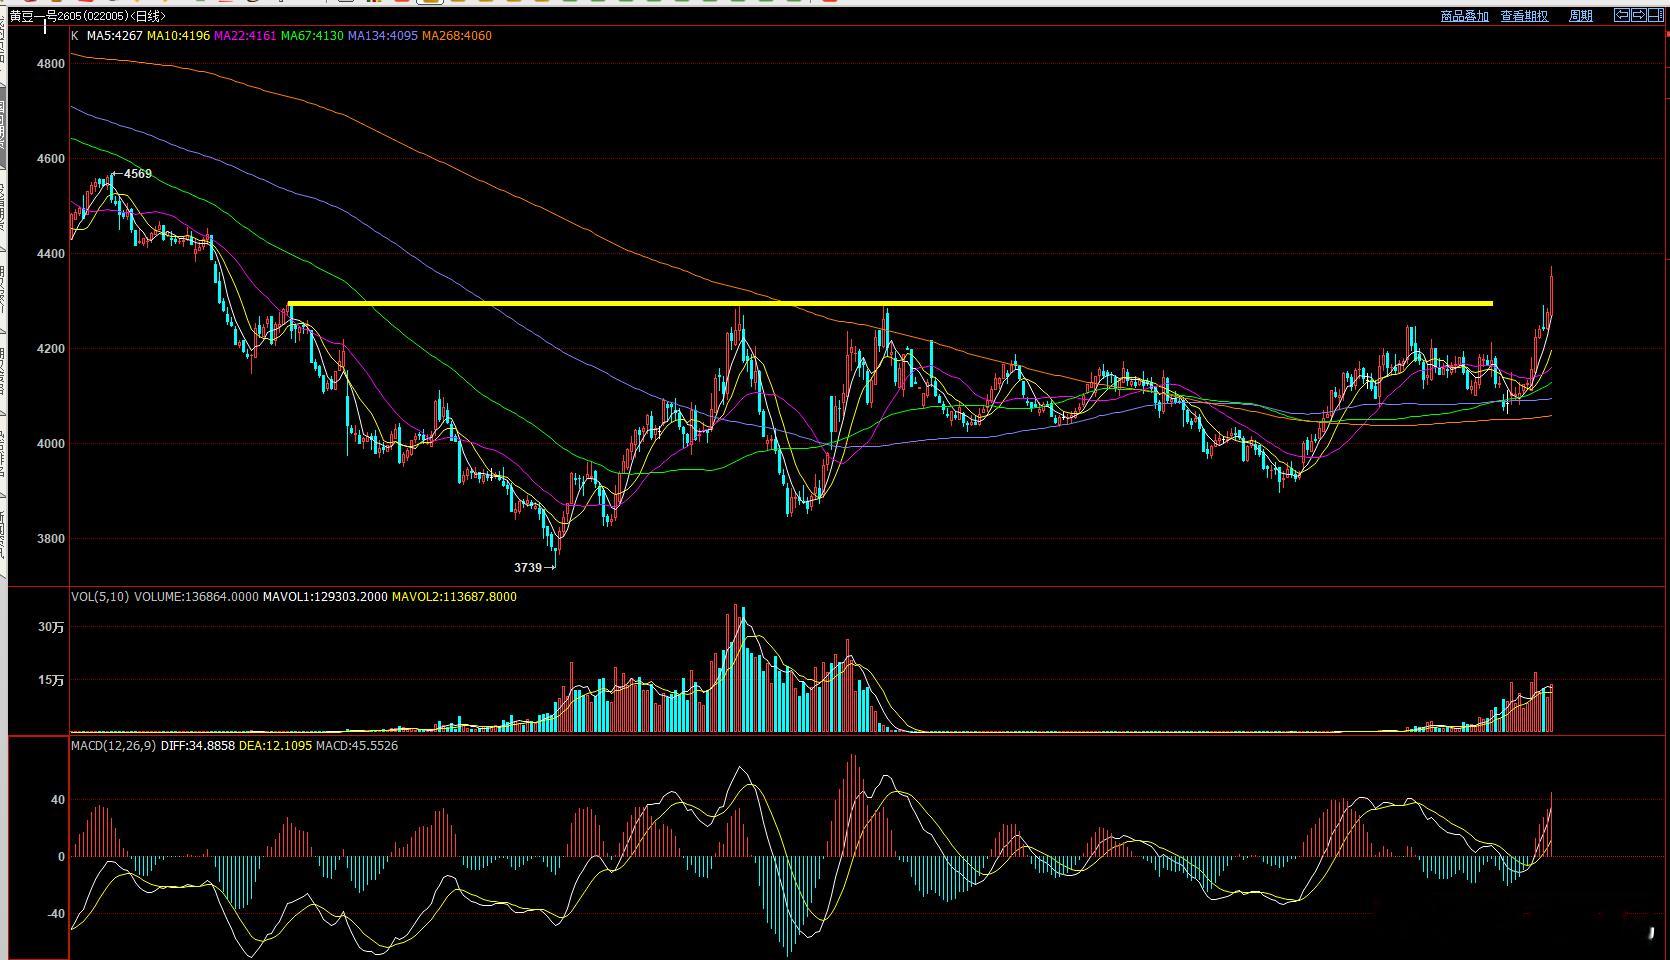The width and height of the screenshot is (1670, 960).
Task: Open the 商品叠加 overlay link
Action: click(1465, 16)
